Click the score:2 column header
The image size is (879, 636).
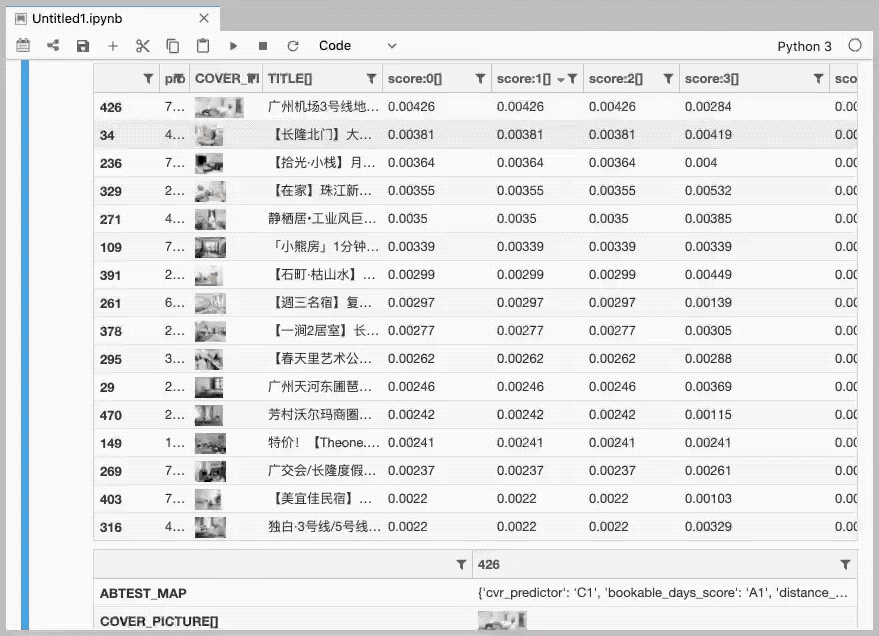point(616,79)
